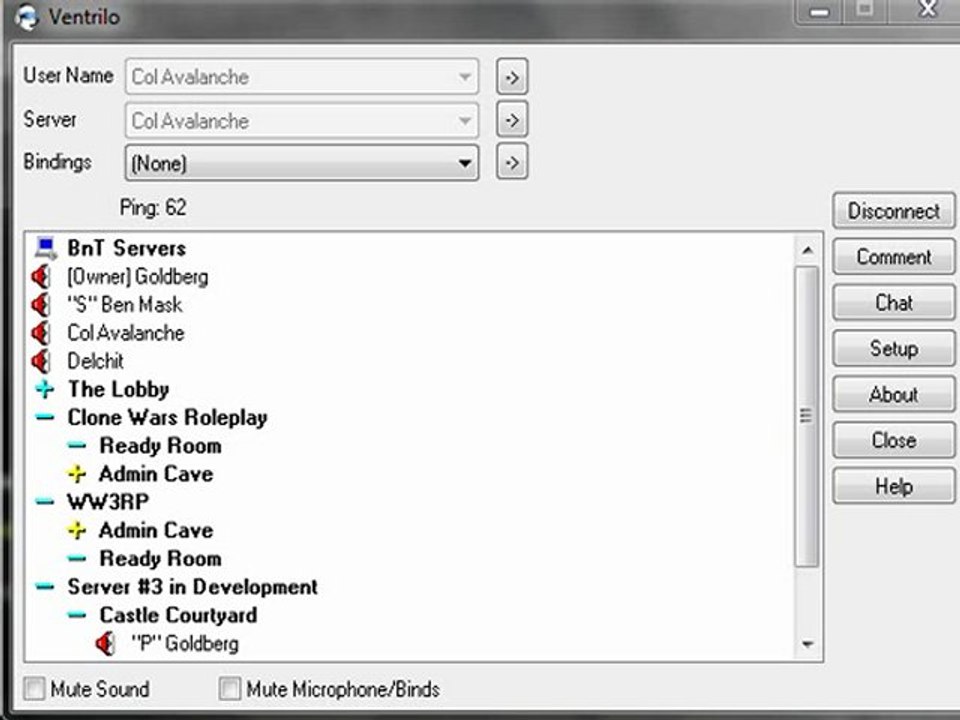Select user "P" Goldberg

point(185,643)
